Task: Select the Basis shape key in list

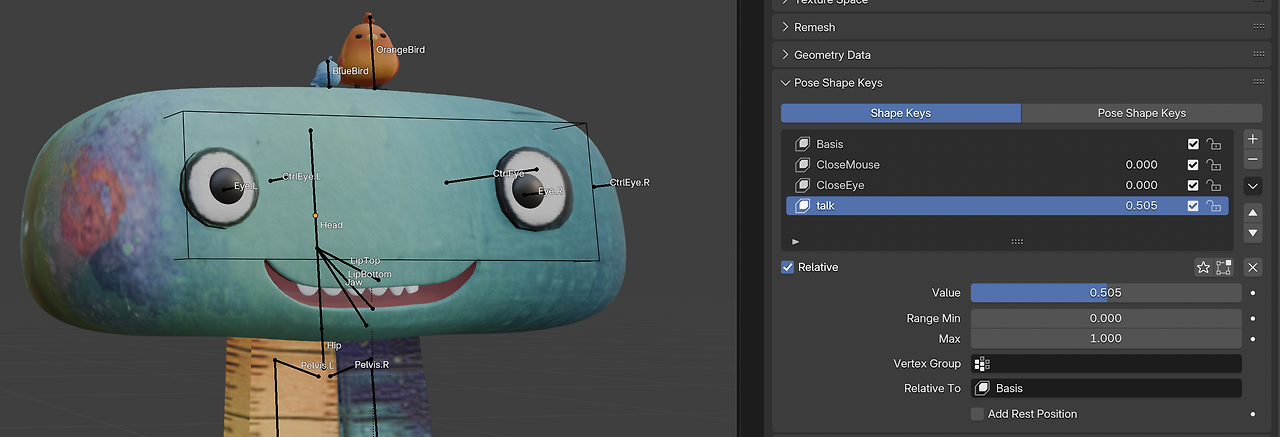Action: (830, 144)
